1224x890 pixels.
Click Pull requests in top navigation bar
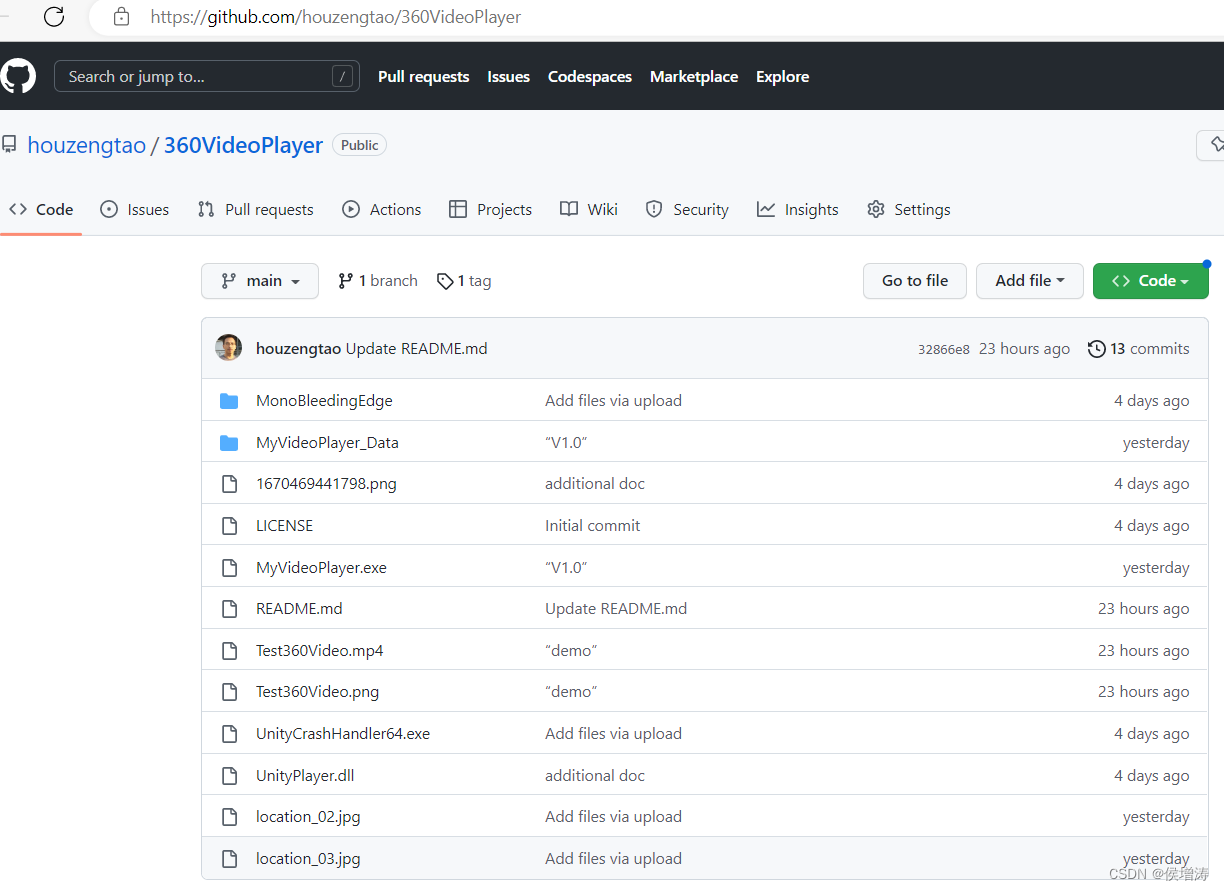pyautogui.click(x=424, y=77)
